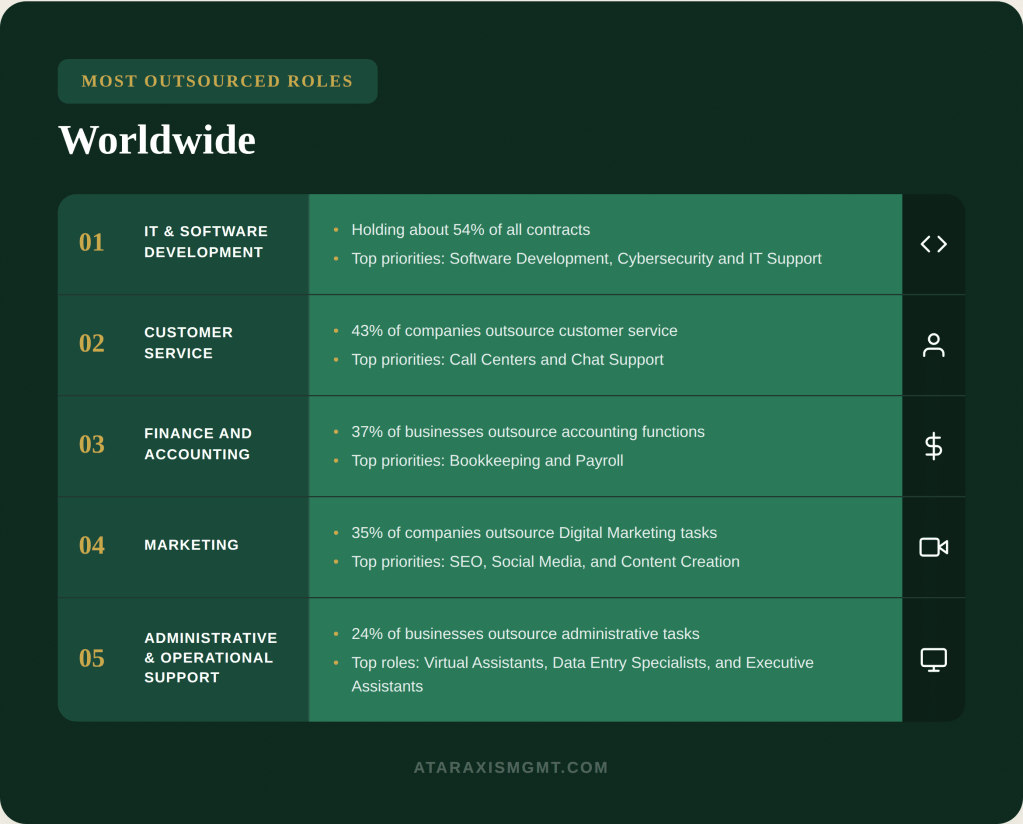Click the Bookkeeping and Payroll bullet
This screenshot has height=824, width=1023.
[x=487, y=461]
